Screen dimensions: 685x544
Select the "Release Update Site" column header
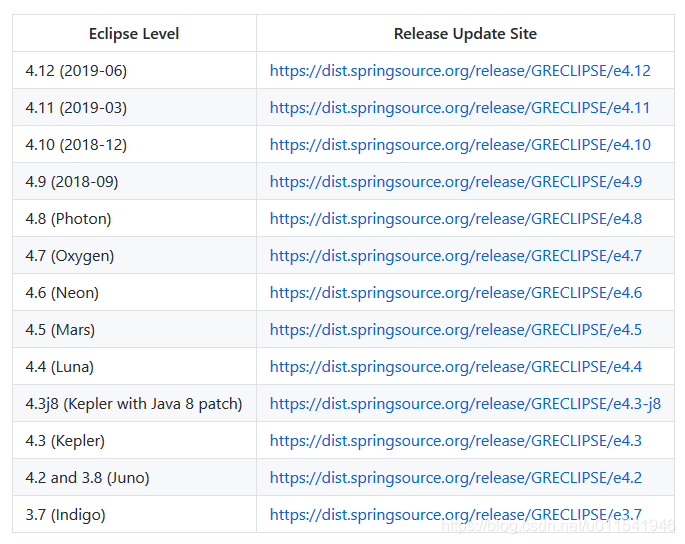465,34
